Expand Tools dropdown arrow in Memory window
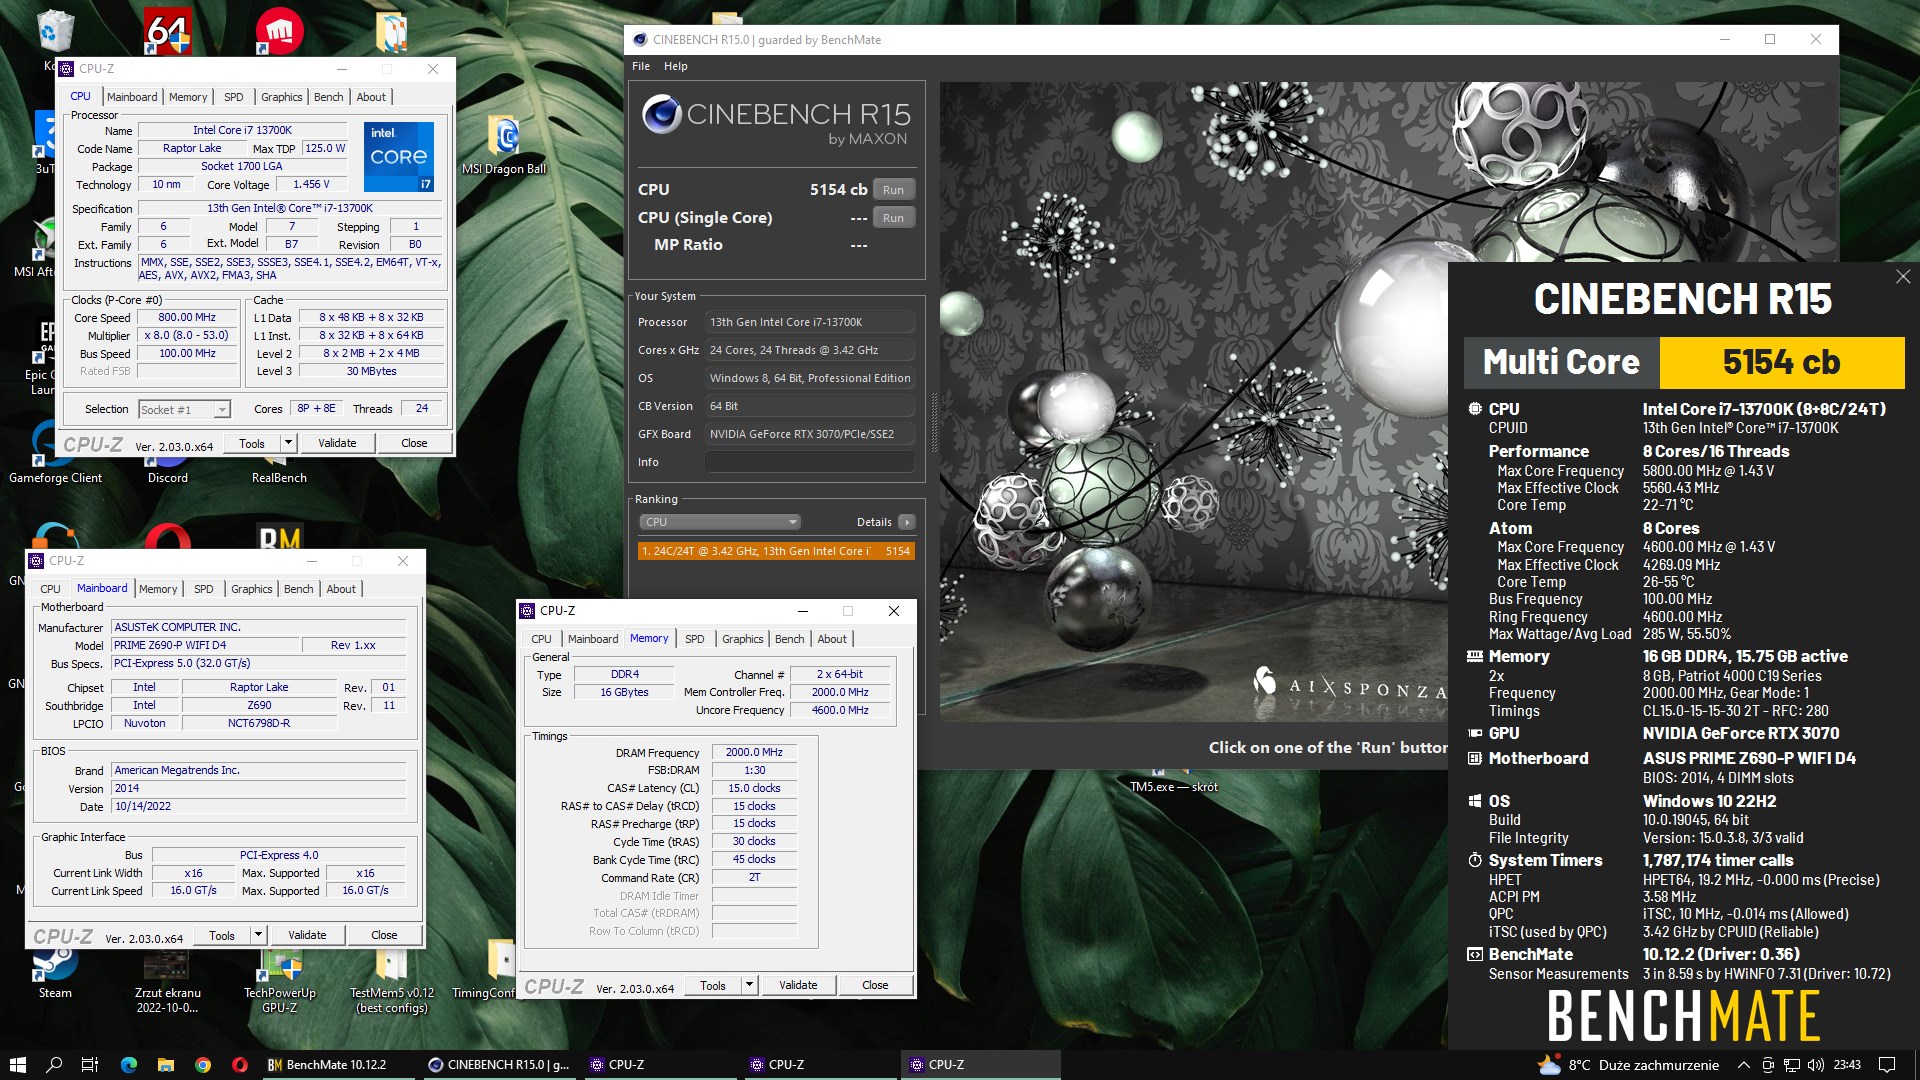This screenshot has width=1920, height=1080. coord(749,985)
